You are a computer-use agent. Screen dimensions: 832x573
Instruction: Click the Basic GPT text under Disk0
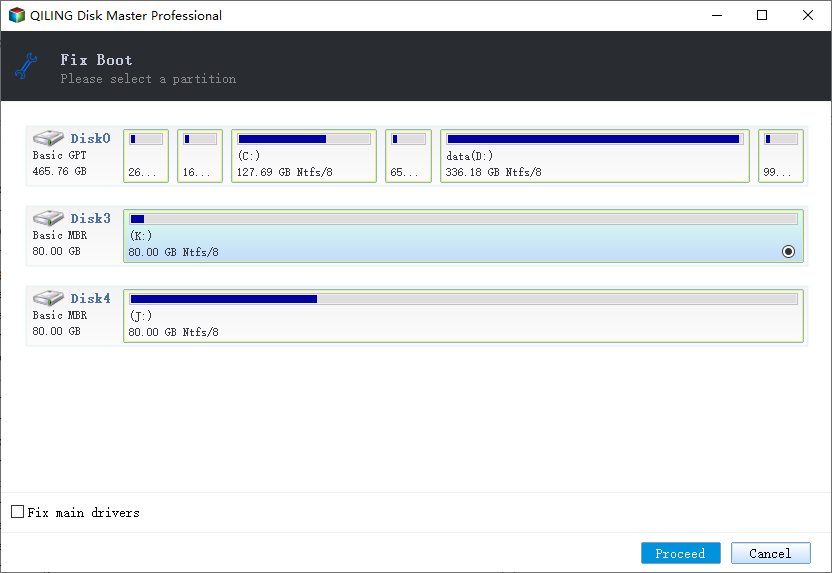[x=59, y=155]
